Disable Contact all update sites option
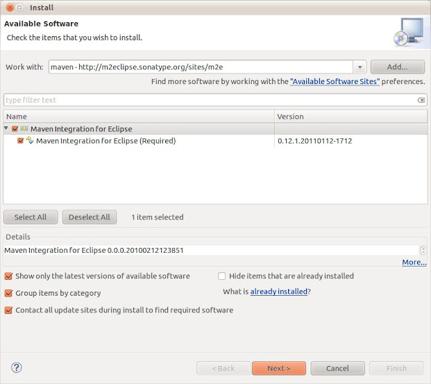Screen dimensions: 431x384 point(9,310)
